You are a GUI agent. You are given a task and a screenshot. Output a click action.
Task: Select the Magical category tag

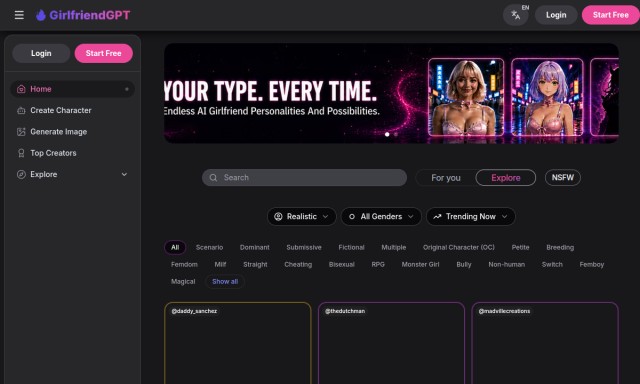(x=183, y=282)
